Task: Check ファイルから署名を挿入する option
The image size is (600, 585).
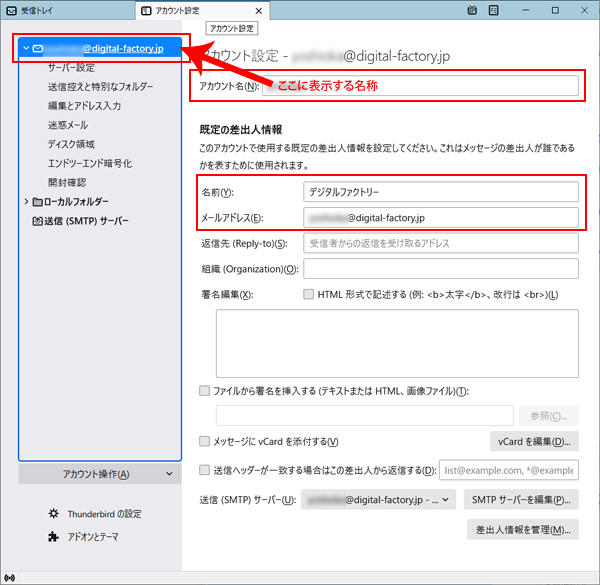Action: 205,390
